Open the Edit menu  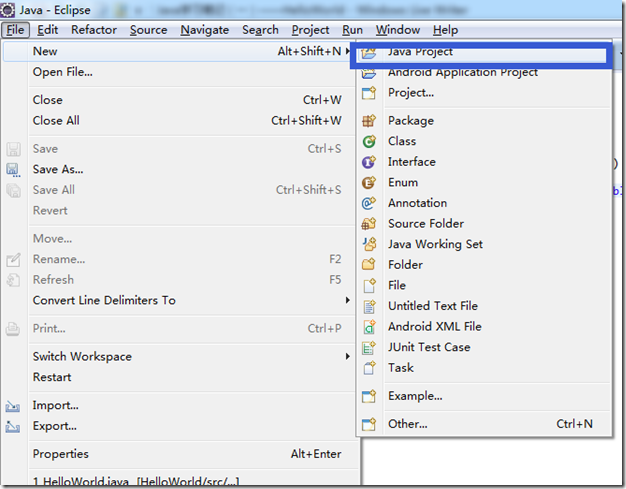48,30
